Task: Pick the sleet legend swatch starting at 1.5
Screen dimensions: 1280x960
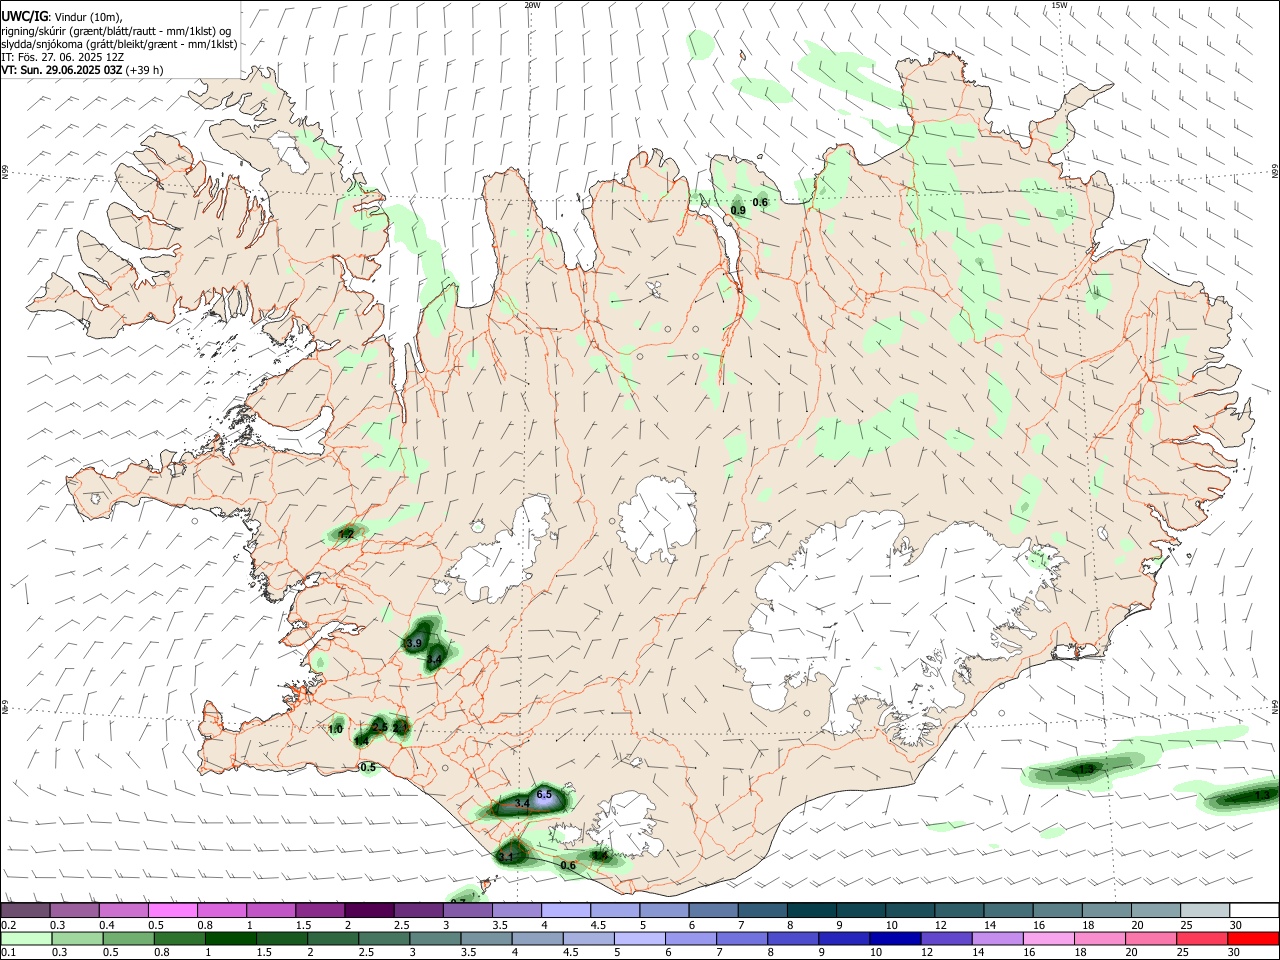Action: click(319, 911)
